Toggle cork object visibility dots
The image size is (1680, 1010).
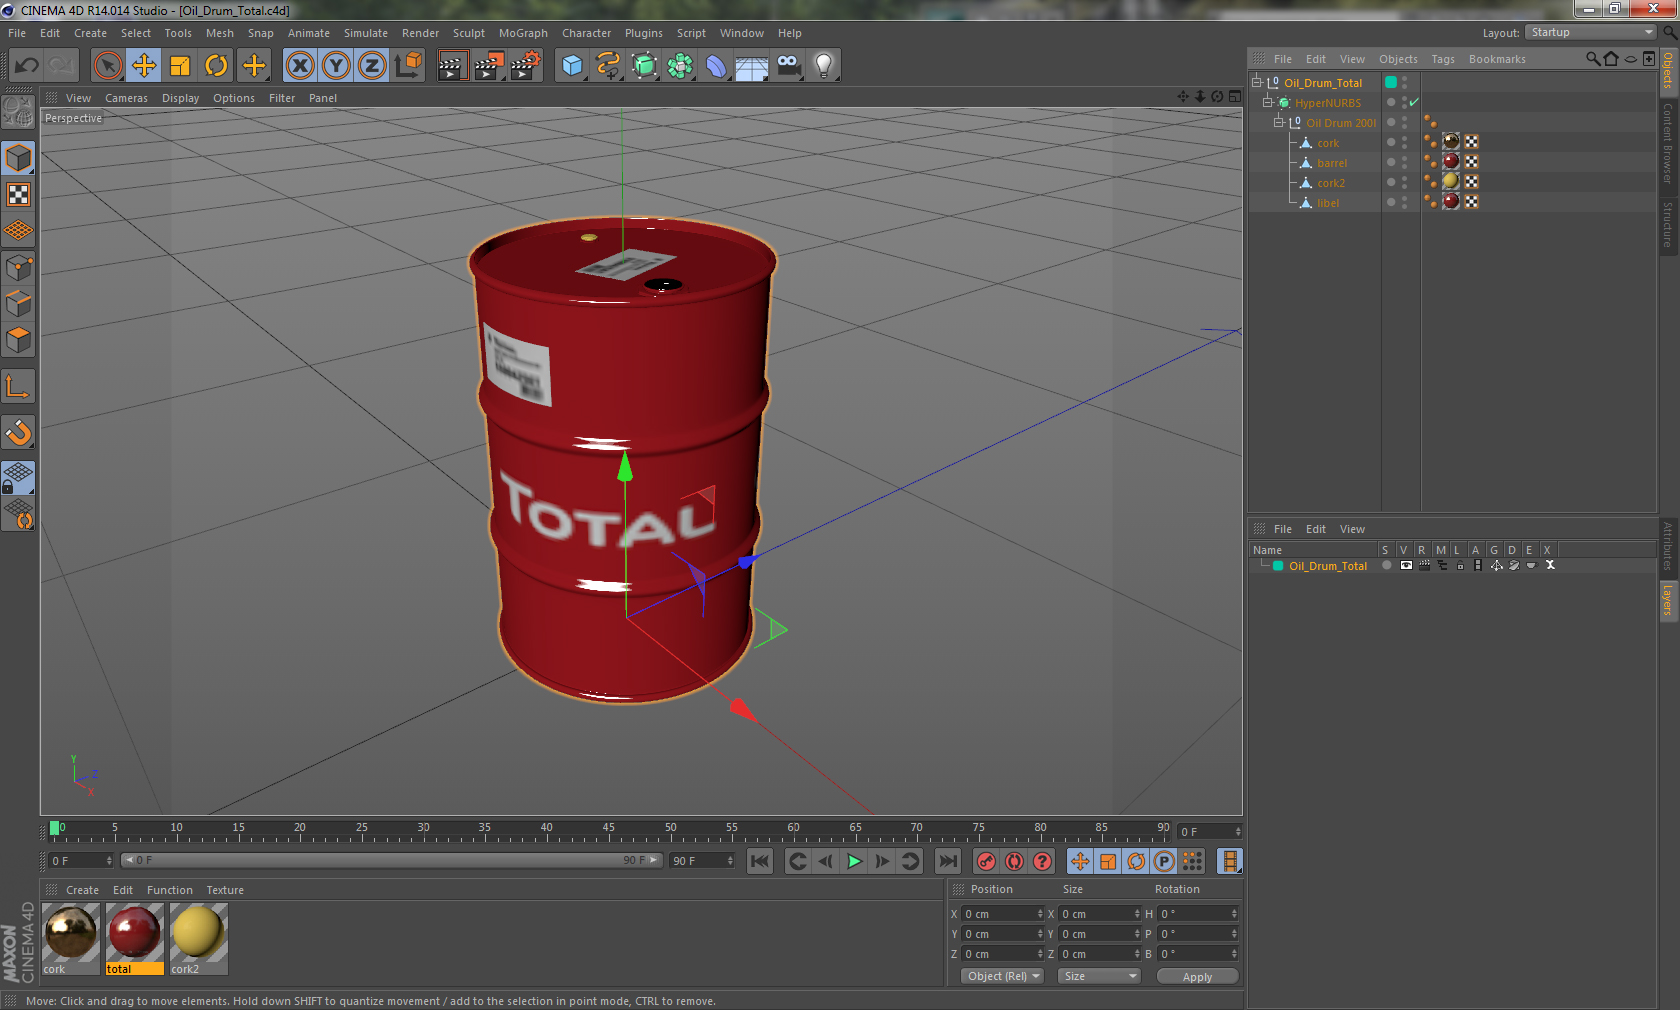click(1404, 143)
